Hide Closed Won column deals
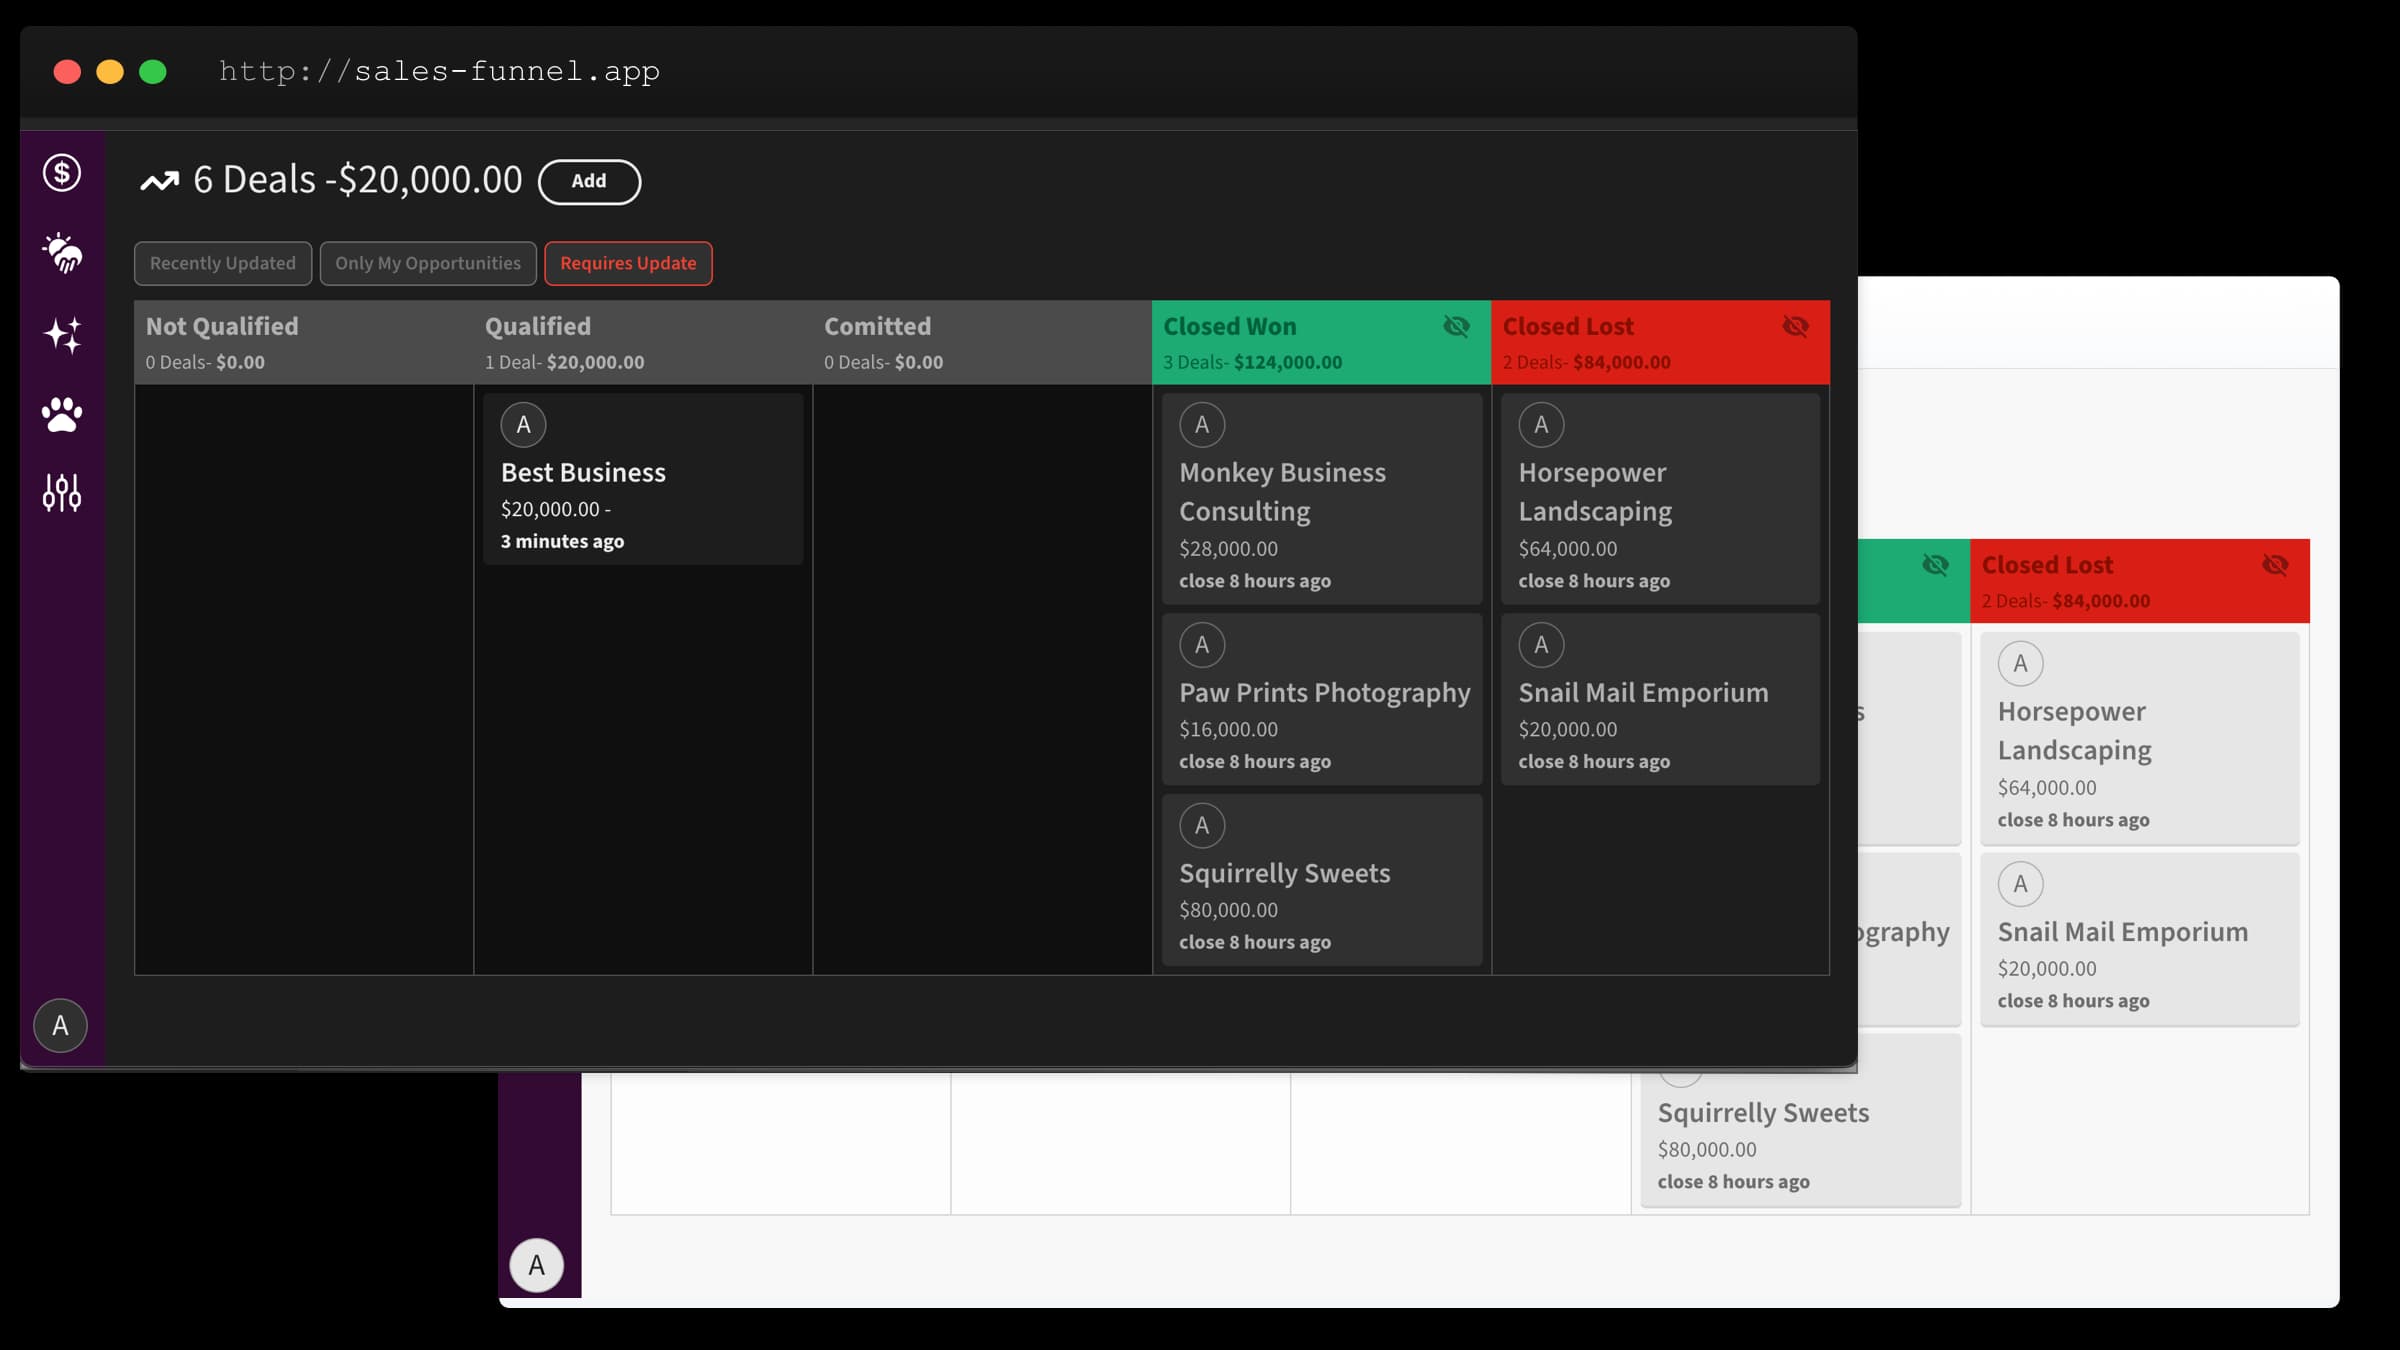 [1455, 326]
